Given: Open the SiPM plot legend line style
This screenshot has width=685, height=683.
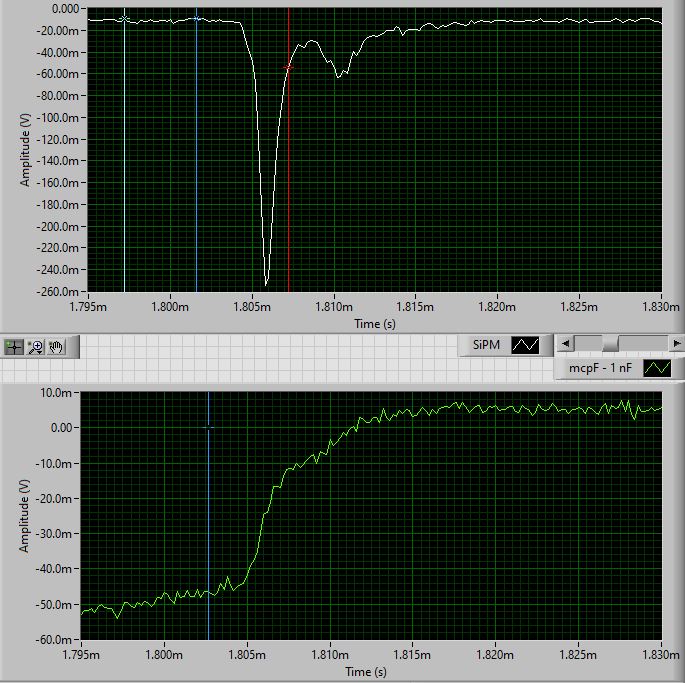Looking at the screenshot, I should tap(525, 345).
